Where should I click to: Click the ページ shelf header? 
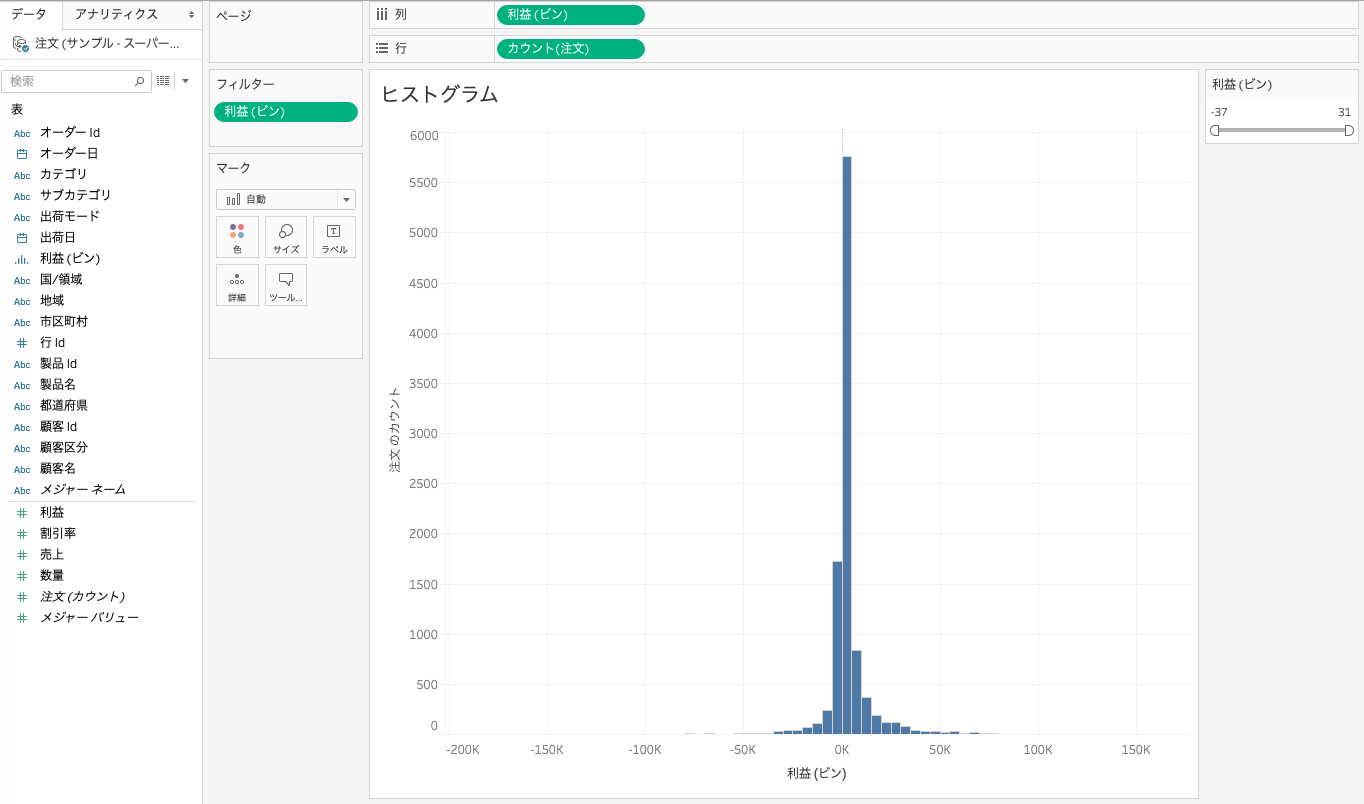[x=234, y=16]
